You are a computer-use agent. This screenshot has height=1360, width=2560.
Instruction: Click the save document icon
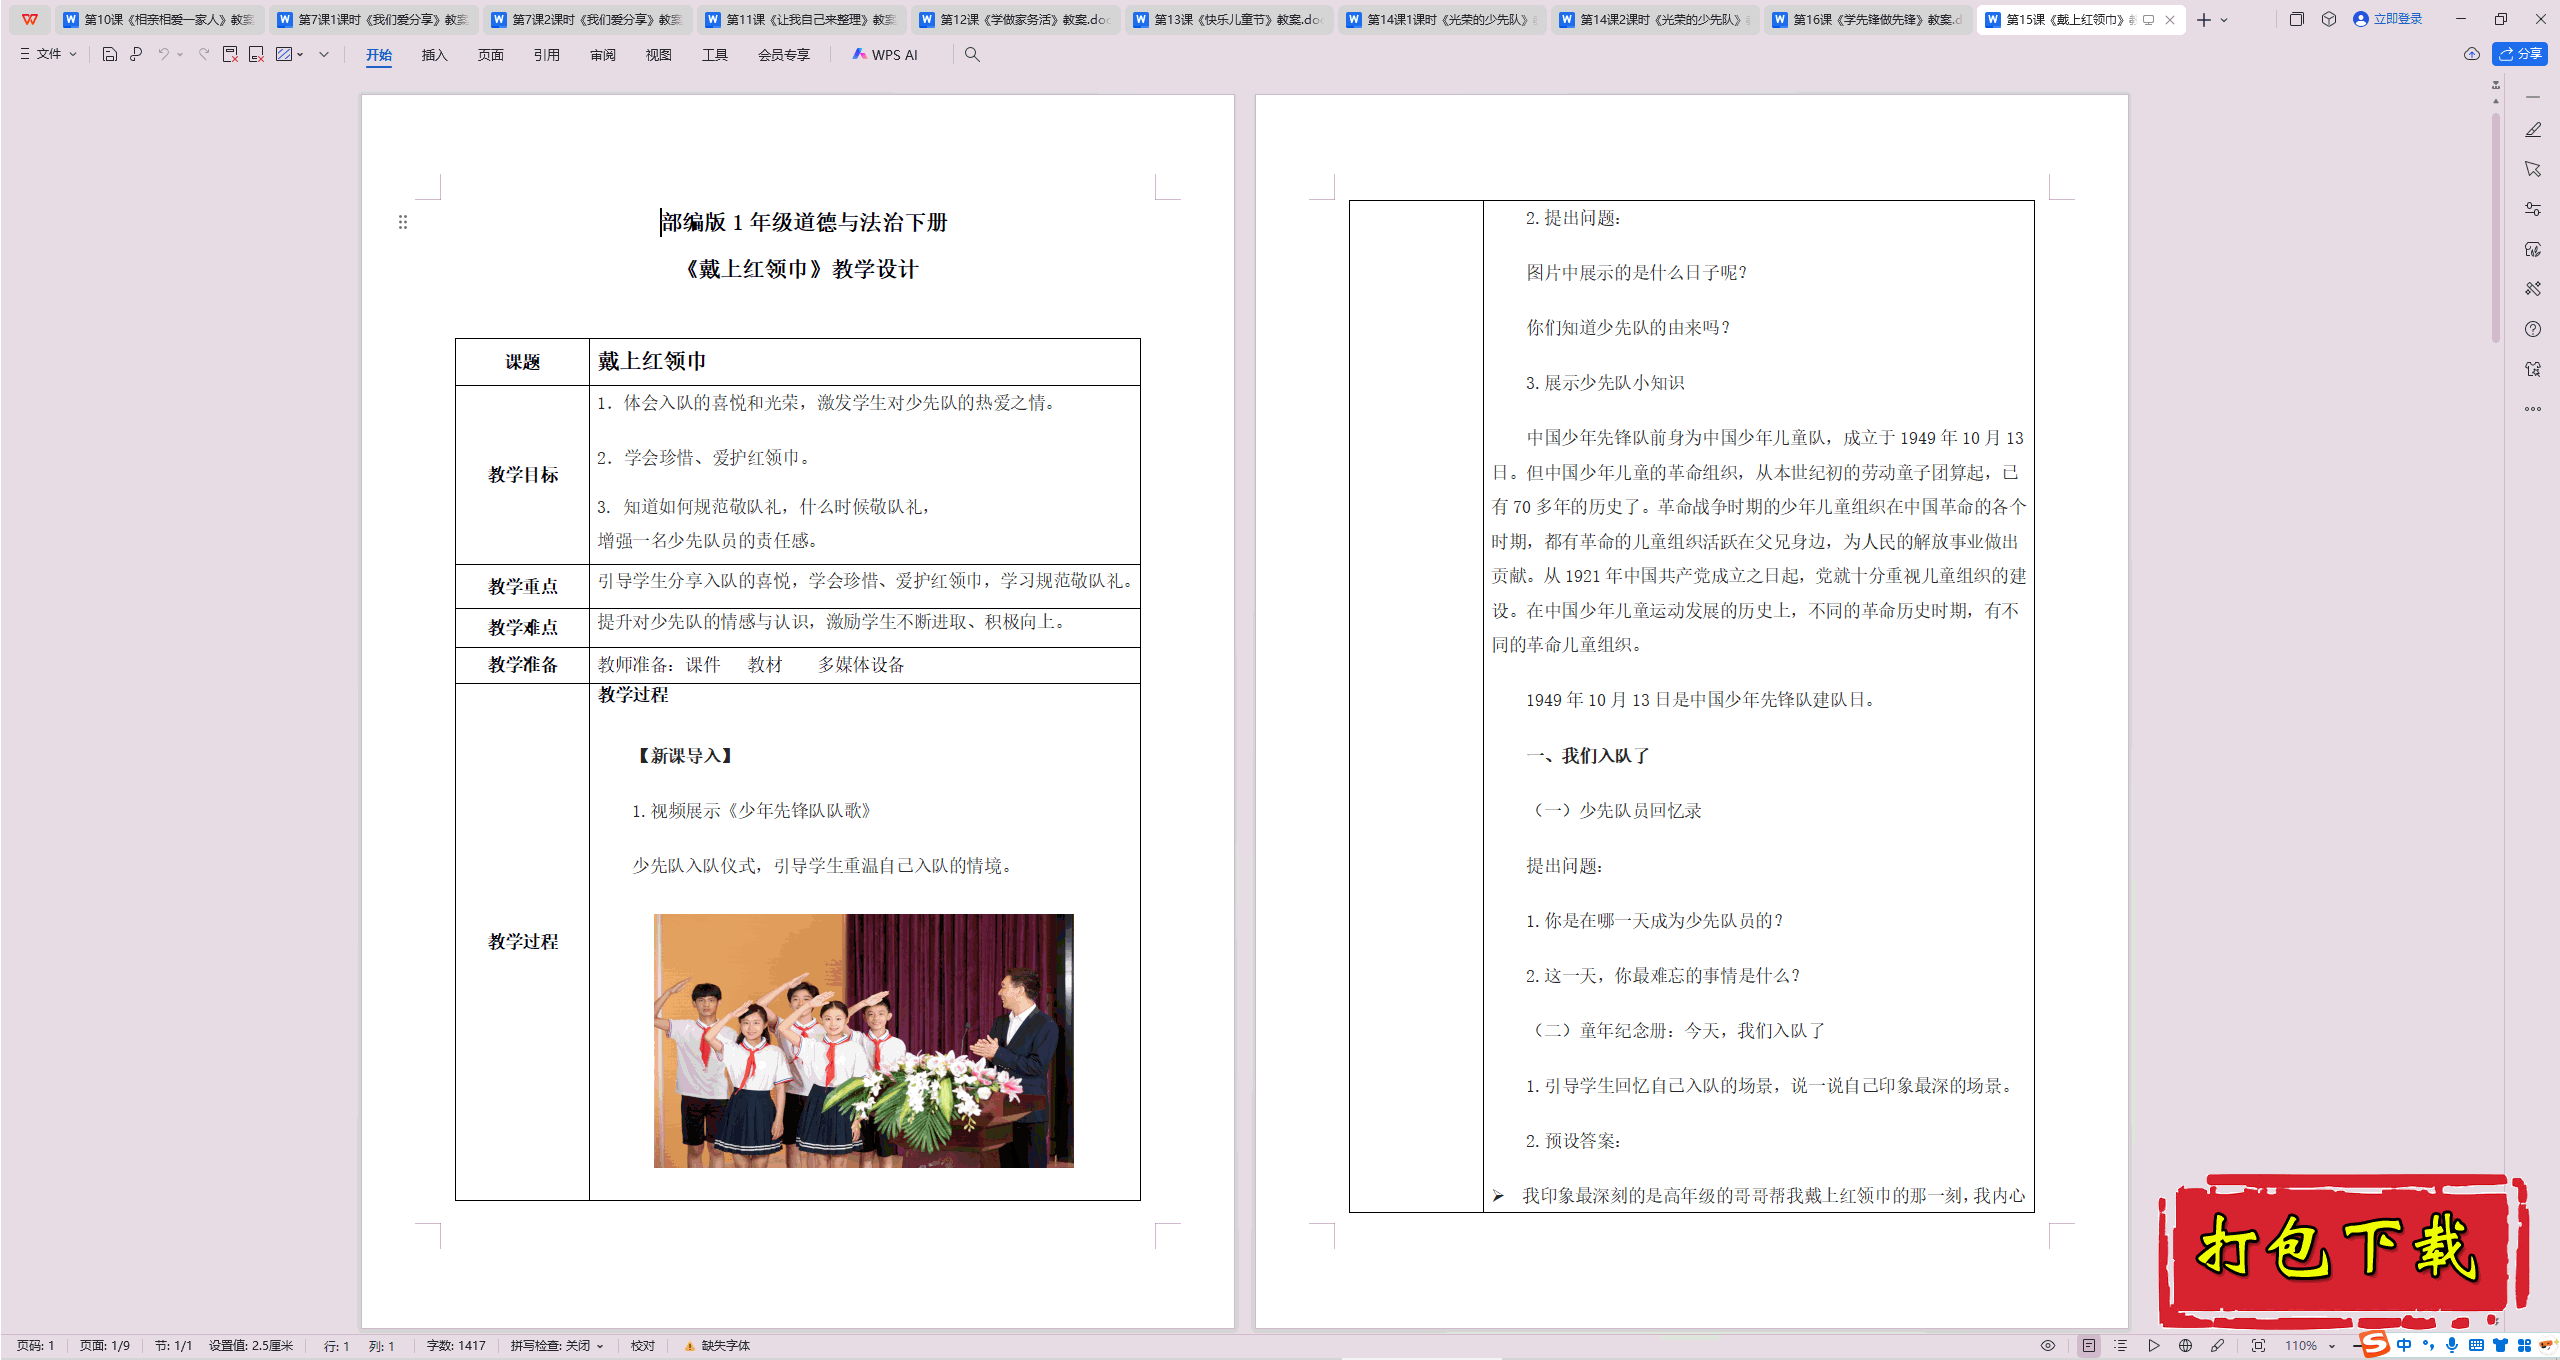(x=110, y=55)
